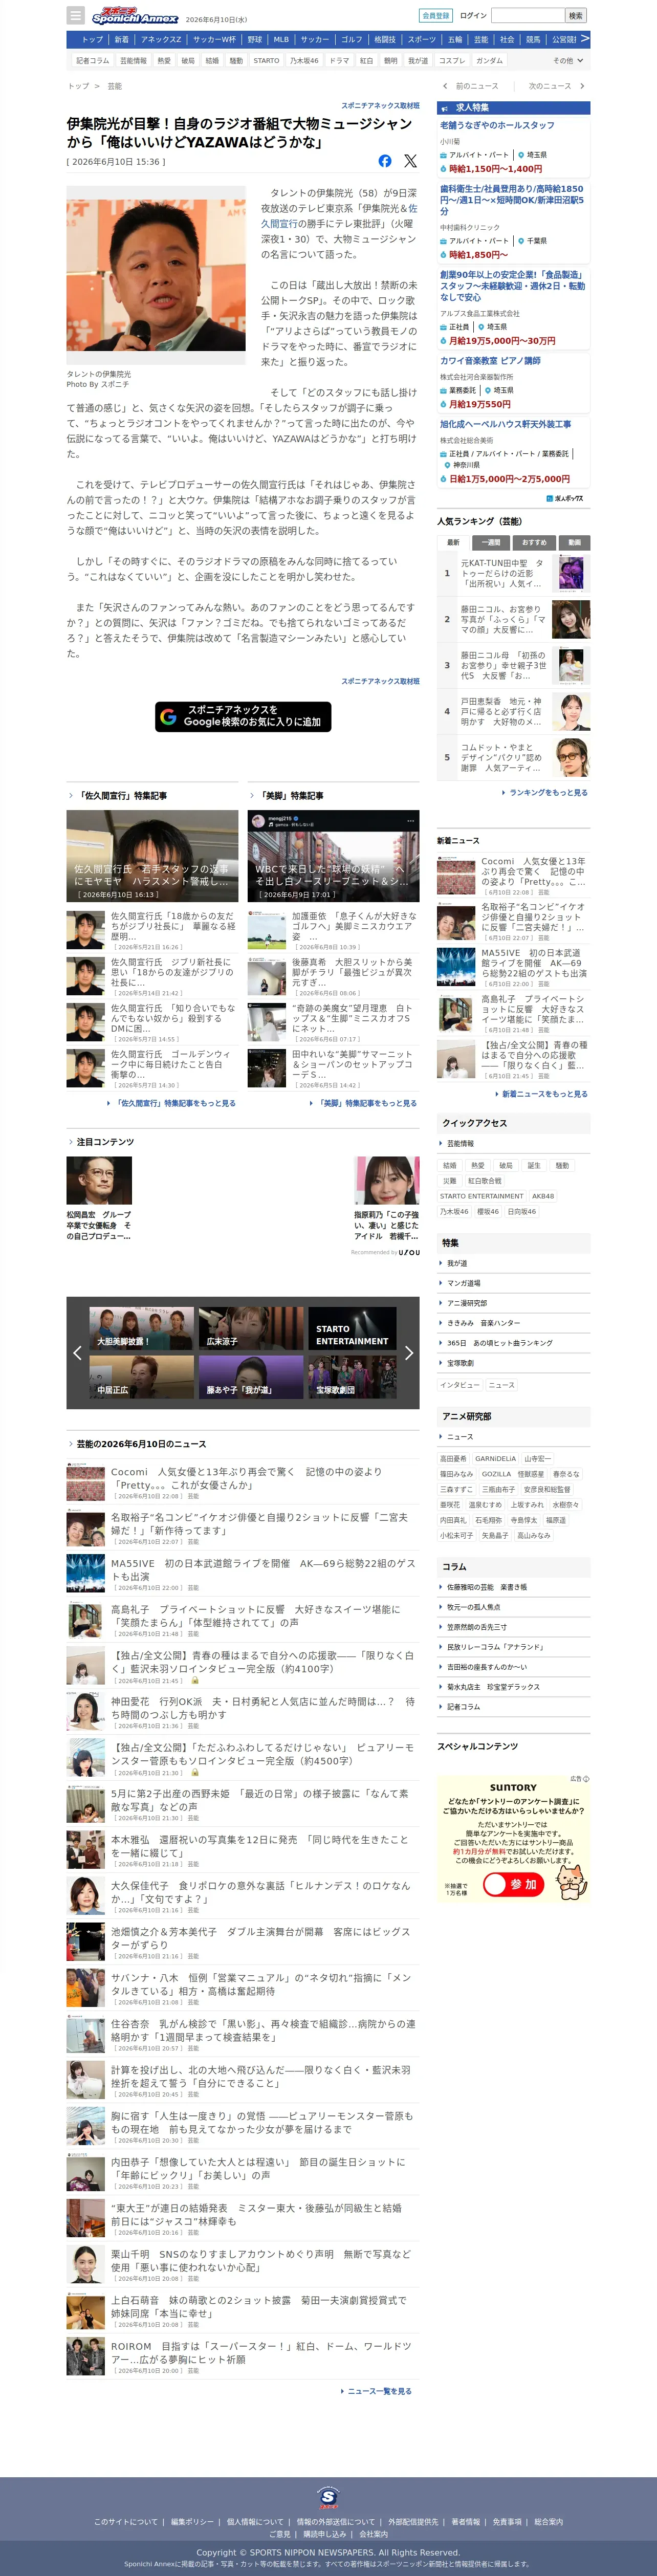657x2576 pixels.
Task: Click ログイン link
Action: click(x=473, y=16)
